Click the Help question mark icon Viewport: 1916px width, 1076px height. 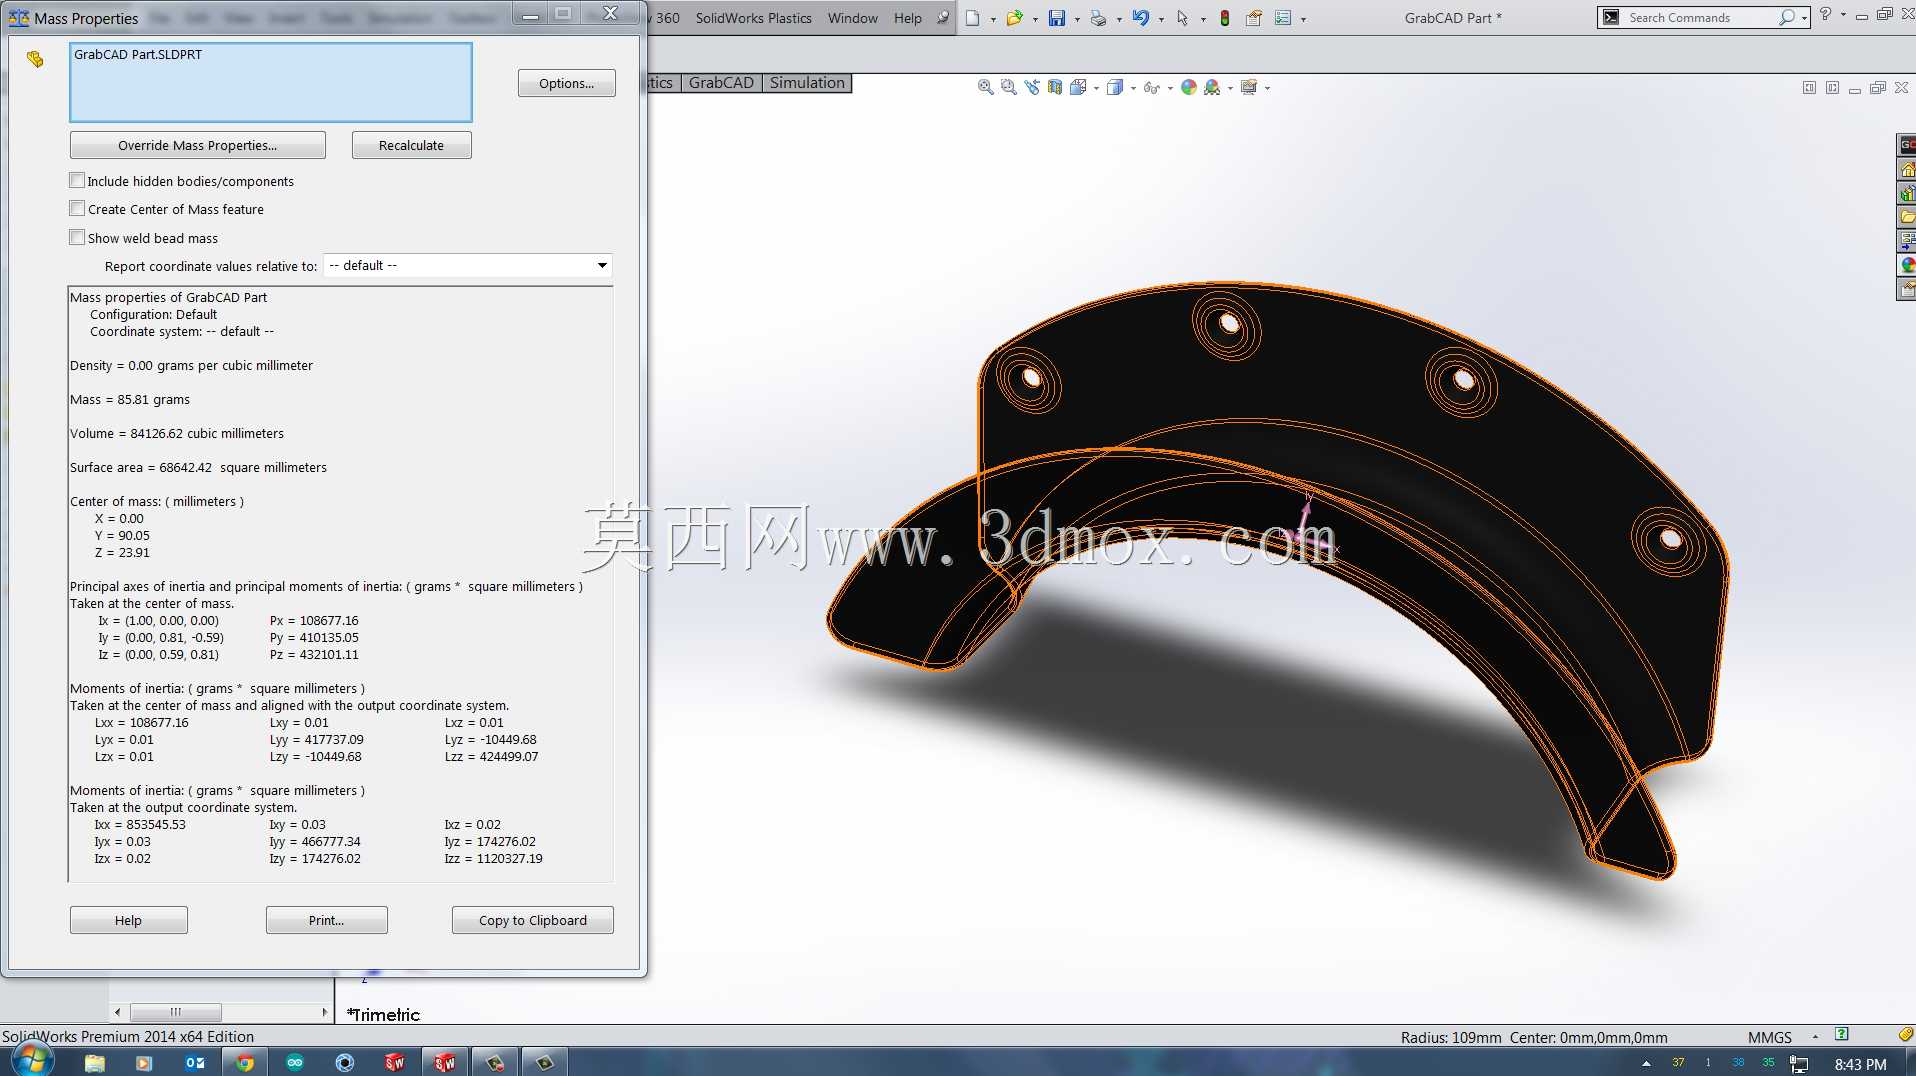pyautogui.click(x=1825, y=15)
